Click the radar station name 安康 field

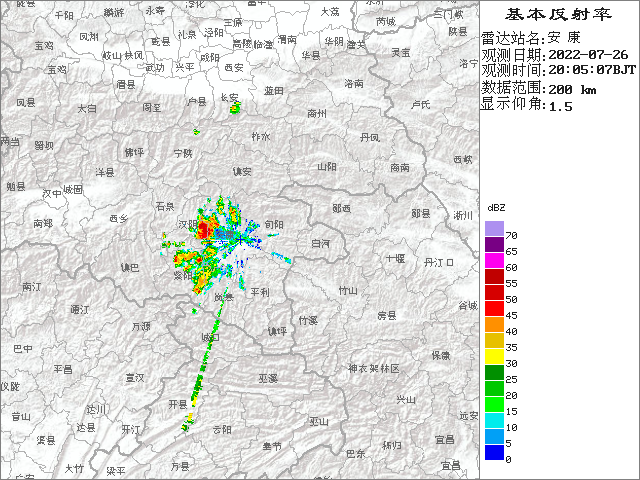[559, 38]
